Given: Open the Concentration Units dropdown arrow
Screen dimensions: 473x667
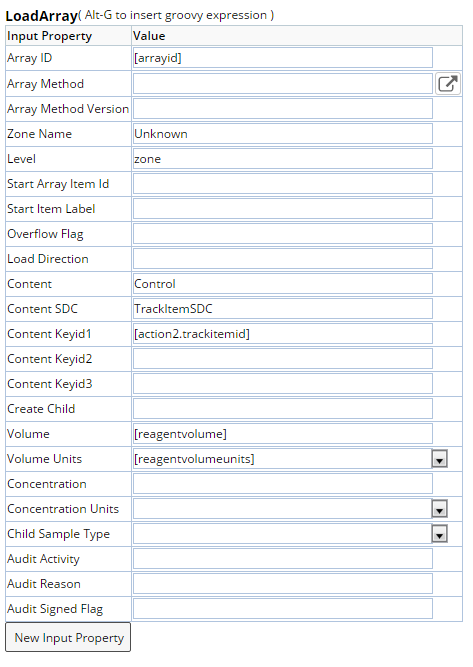Looking at the screenshot, I should click(x=439, y=509).
